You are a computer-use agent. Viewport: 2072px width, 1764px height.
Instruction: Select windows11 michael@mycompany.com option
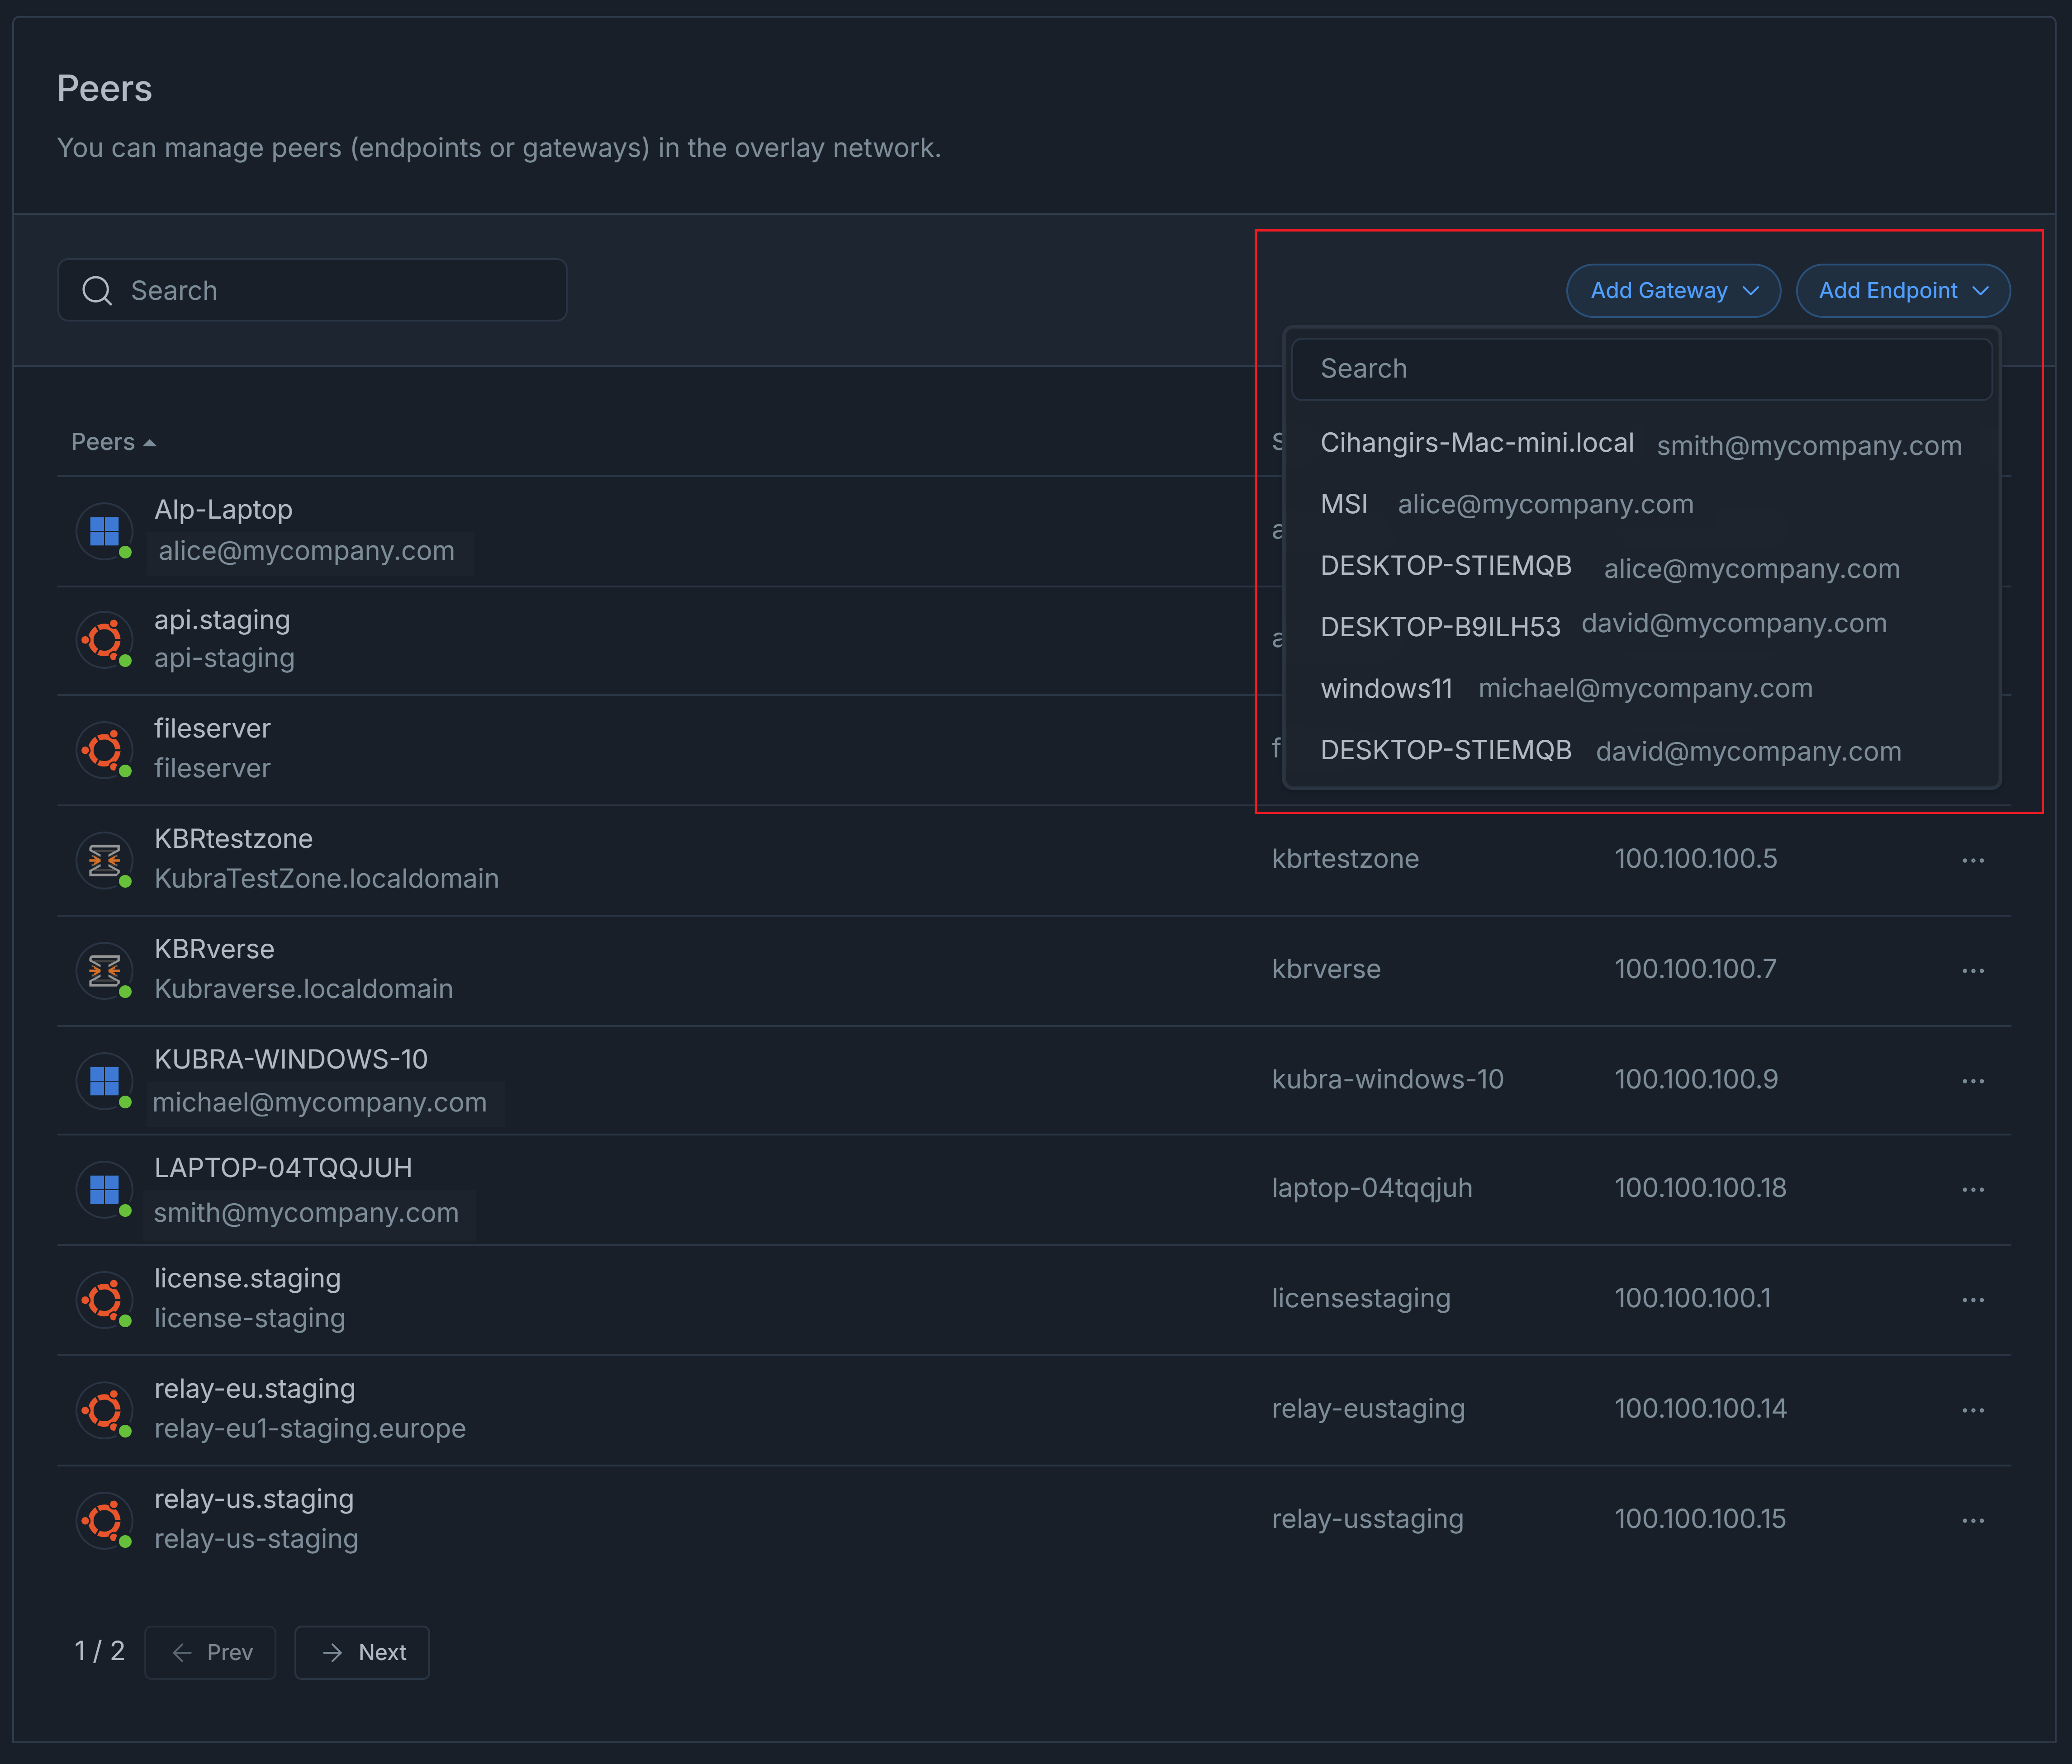[x=1641, y=689]
